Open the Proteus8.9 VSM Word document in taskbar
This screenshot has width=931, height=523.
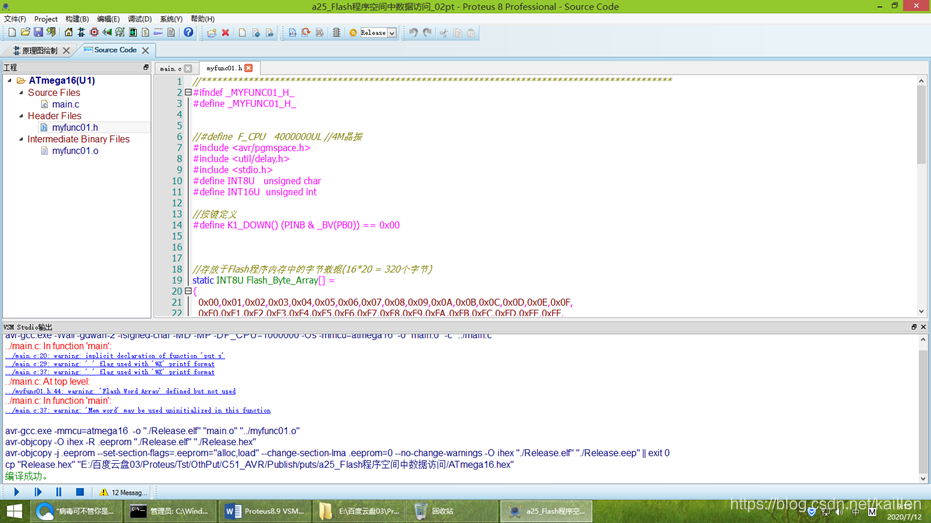click(x=264, y=511)
